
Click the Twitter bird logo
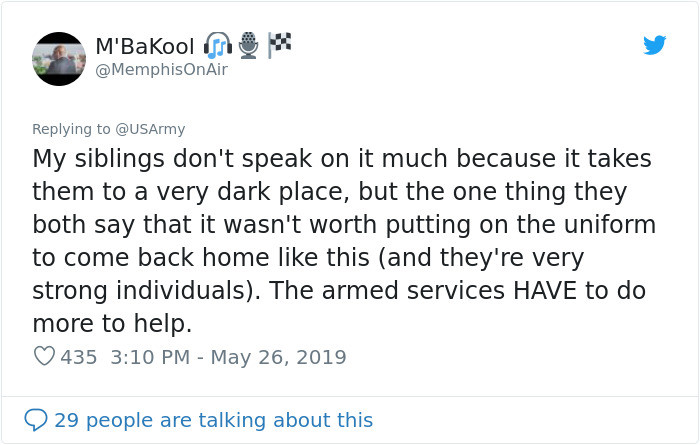(x=654, y=45)
